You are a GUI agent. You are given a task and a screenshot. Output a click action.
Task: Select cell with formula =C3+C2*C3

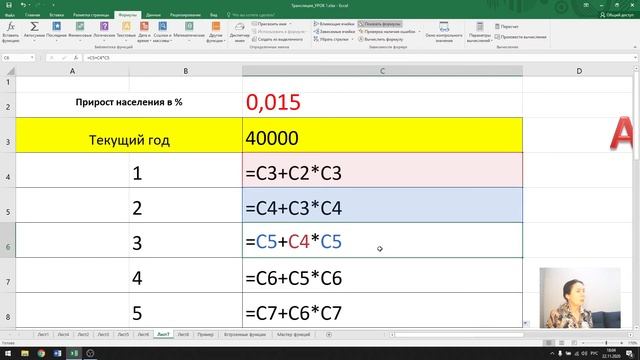(x=382, y=171)
